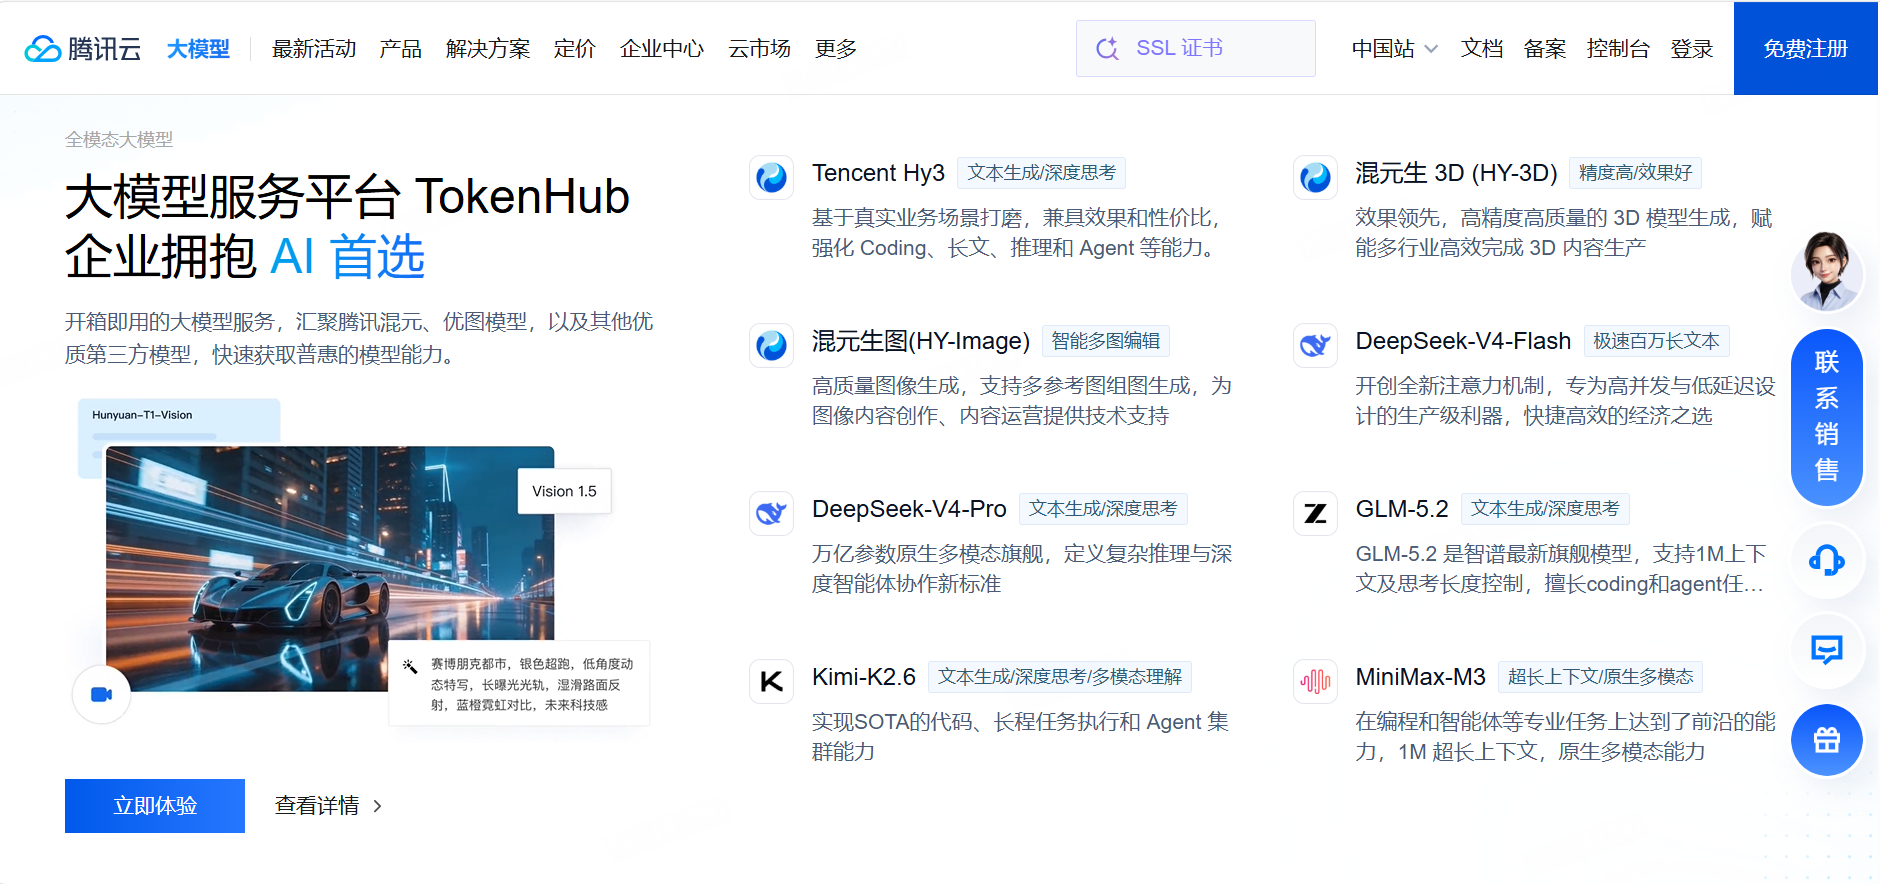Click the 全模态大模型 label
1880x884 pixels.
[119, 140]
